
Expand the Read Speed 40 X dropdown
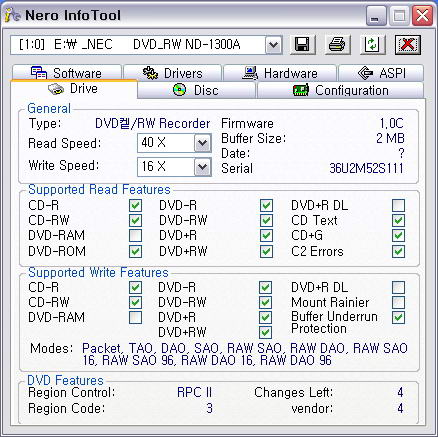(202, 143)
